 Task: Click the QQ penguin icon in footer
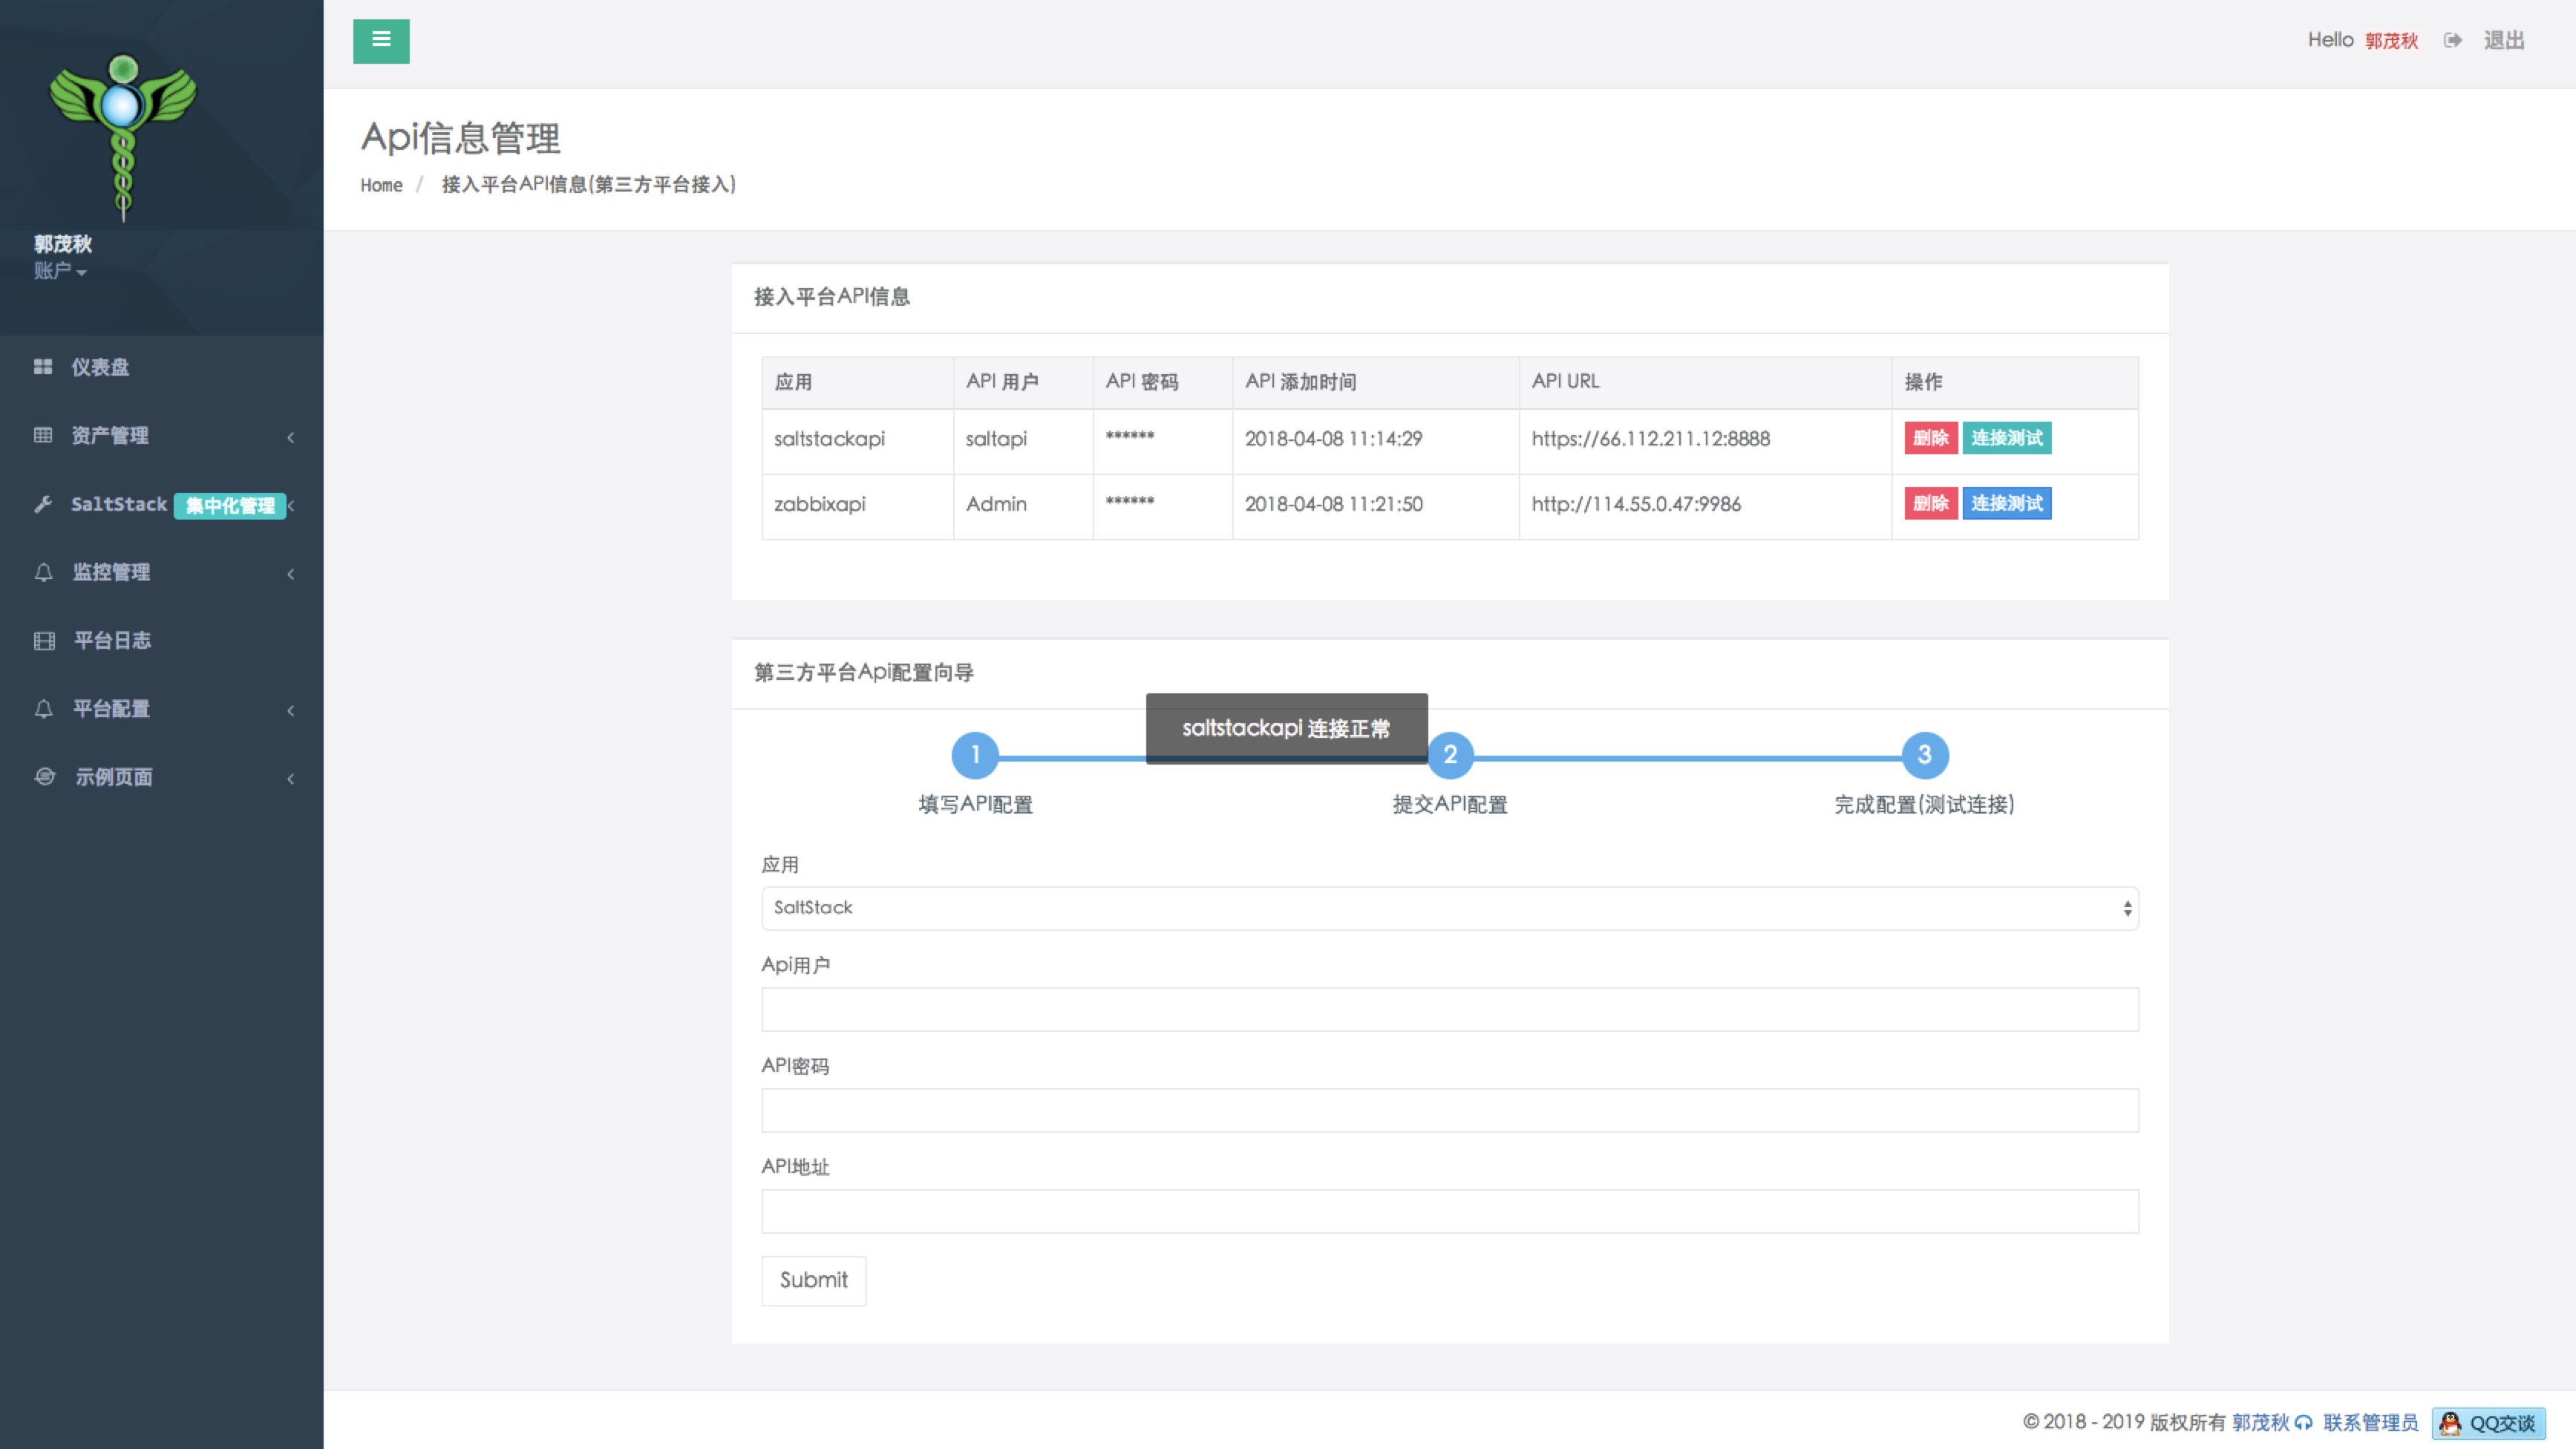(x=2450, y=1423)
